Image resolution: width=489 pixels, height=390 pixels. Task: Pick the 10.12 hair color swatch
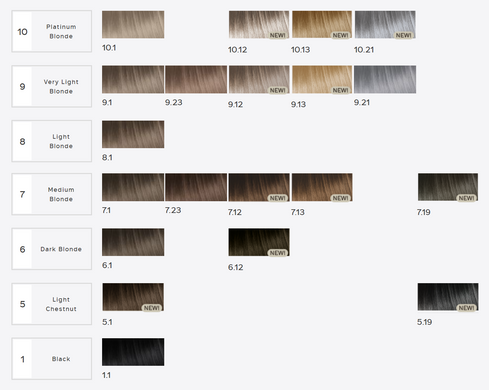pyautogui.click(x=259, y=24)
